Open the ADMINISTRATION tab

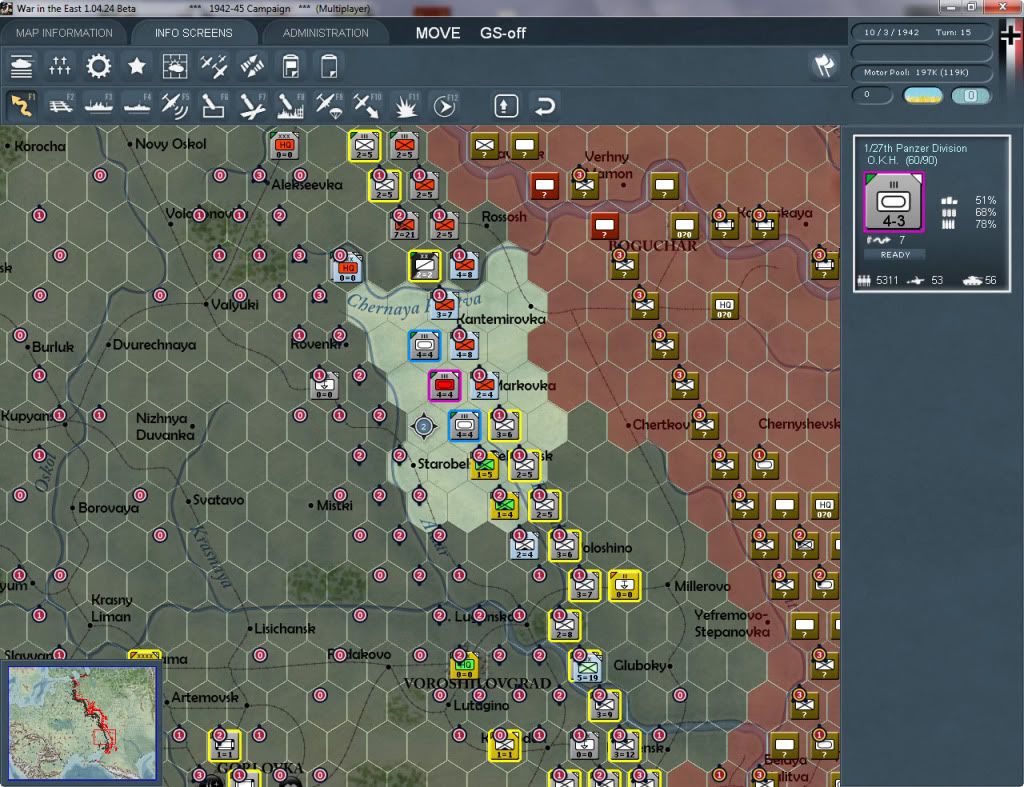(x=325, y=33)
